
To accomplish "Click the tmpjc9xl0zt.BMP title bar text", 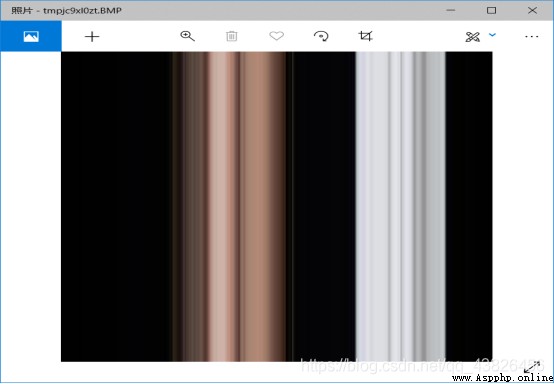I will [x=82, y=11].
